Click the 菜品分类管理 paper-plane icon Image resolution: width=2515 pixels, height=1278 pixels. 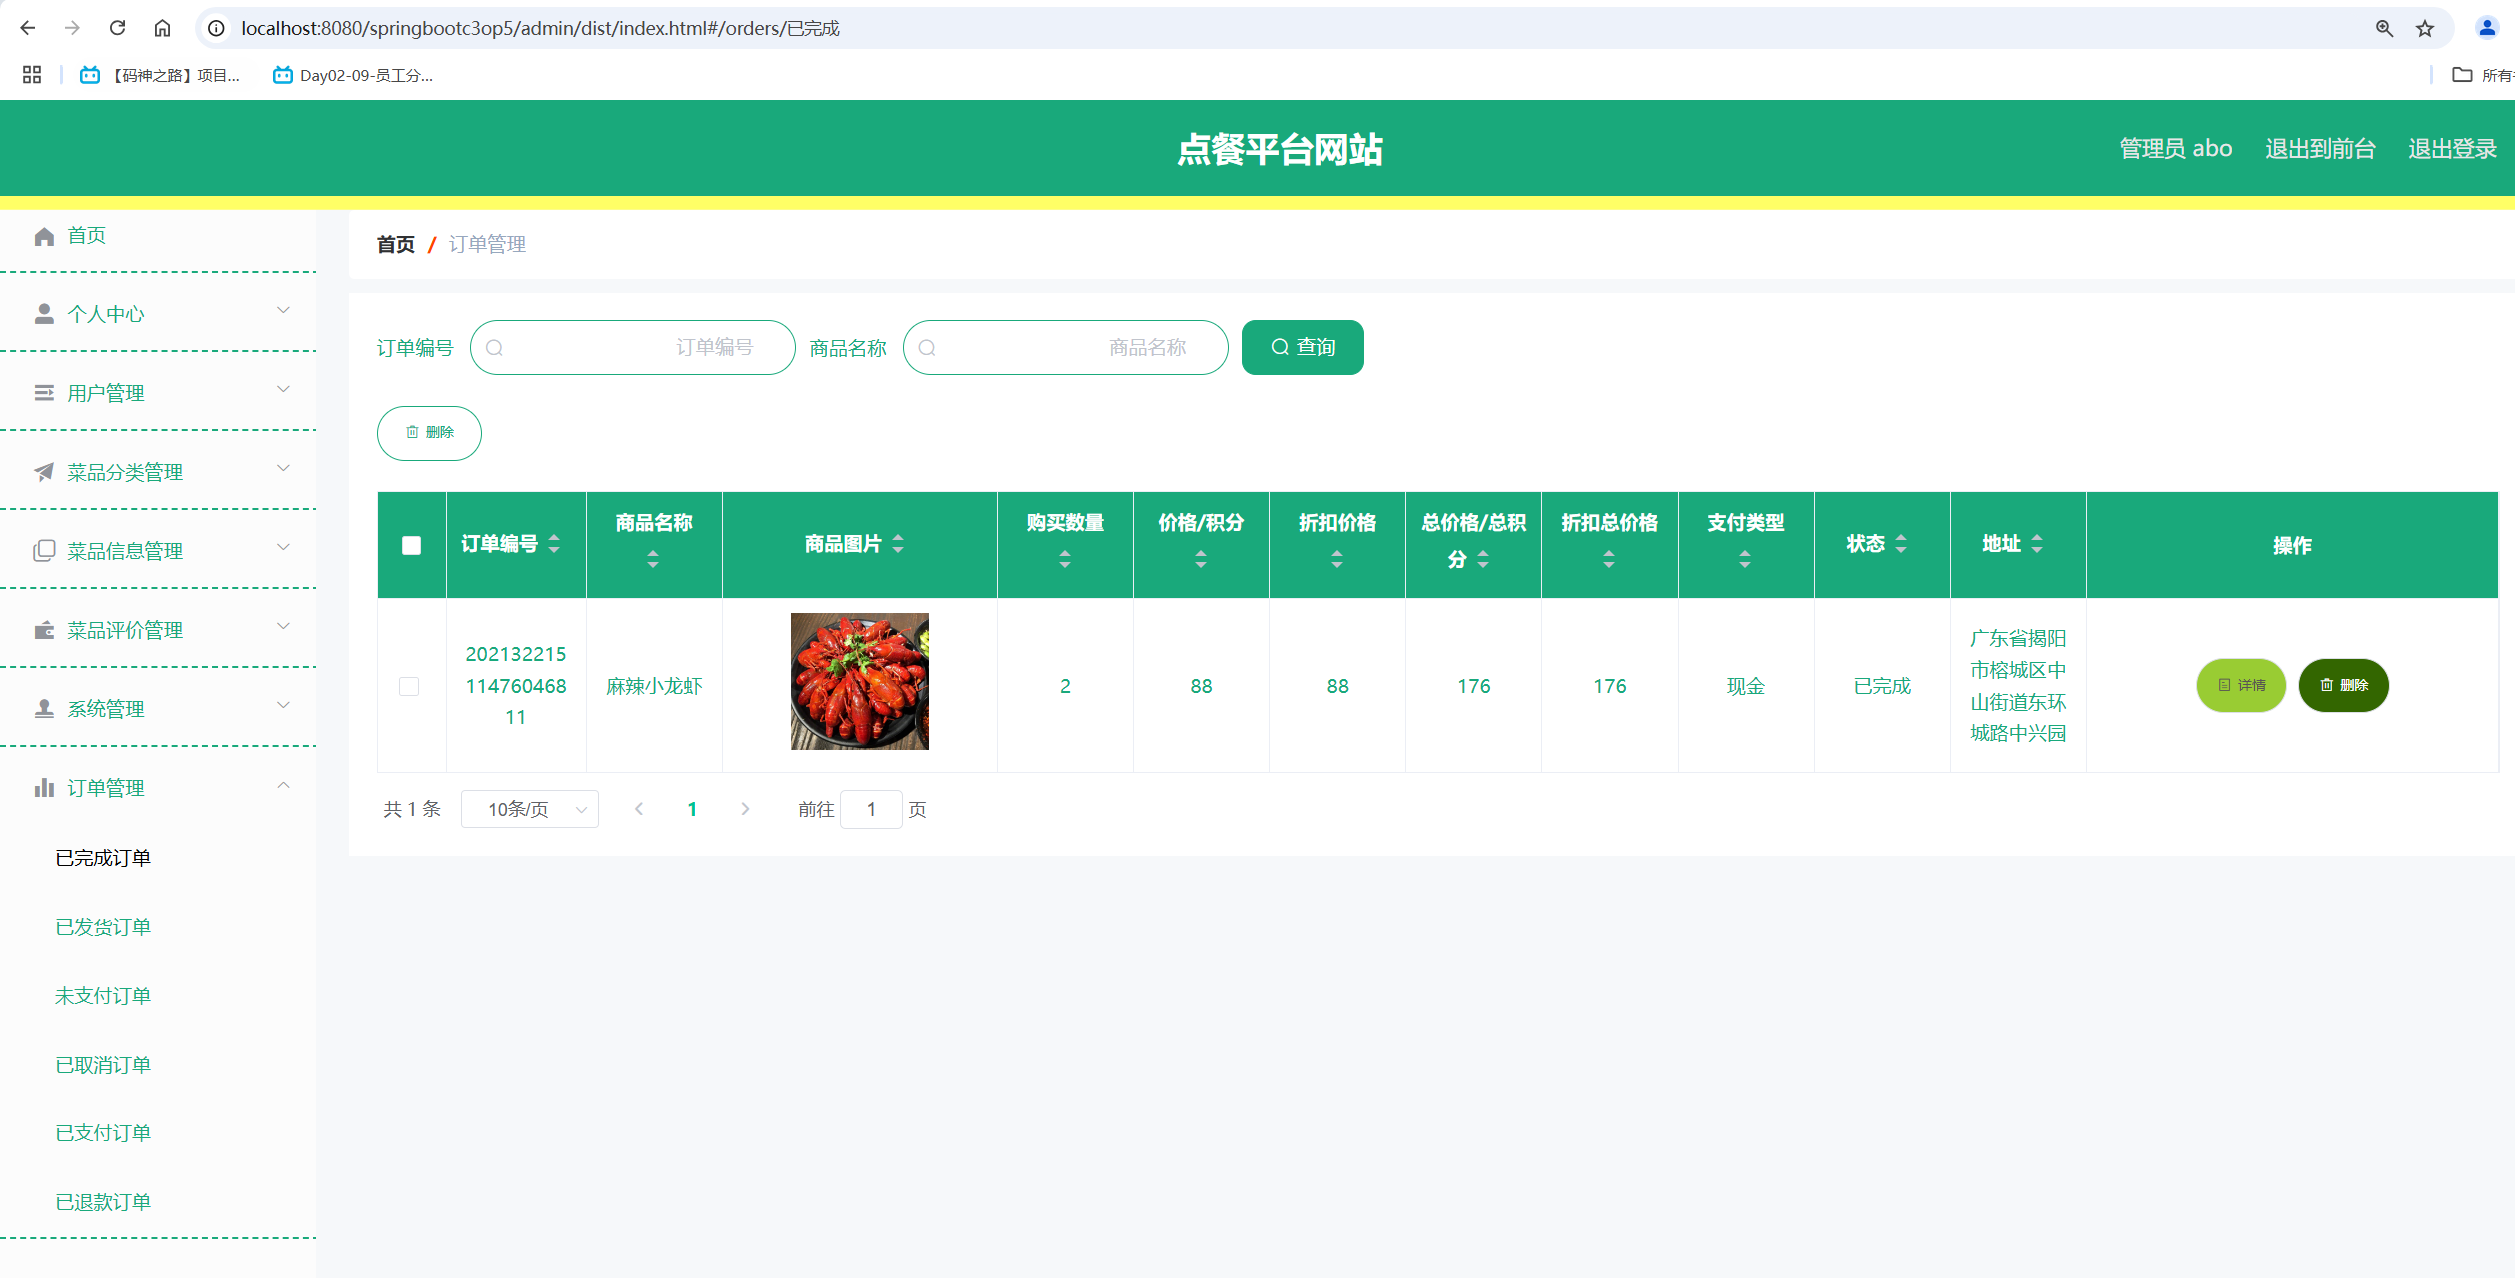tap(44, 471)
